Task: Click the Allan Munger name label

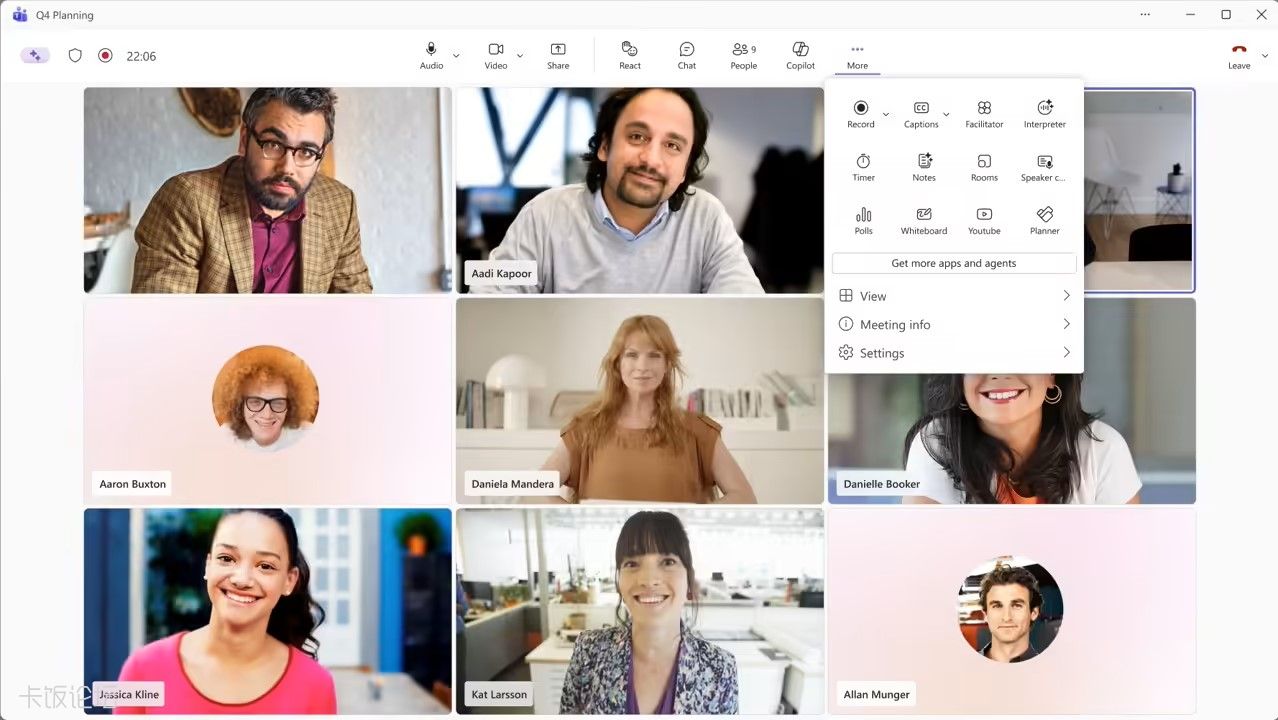Action: click(876, 694)
